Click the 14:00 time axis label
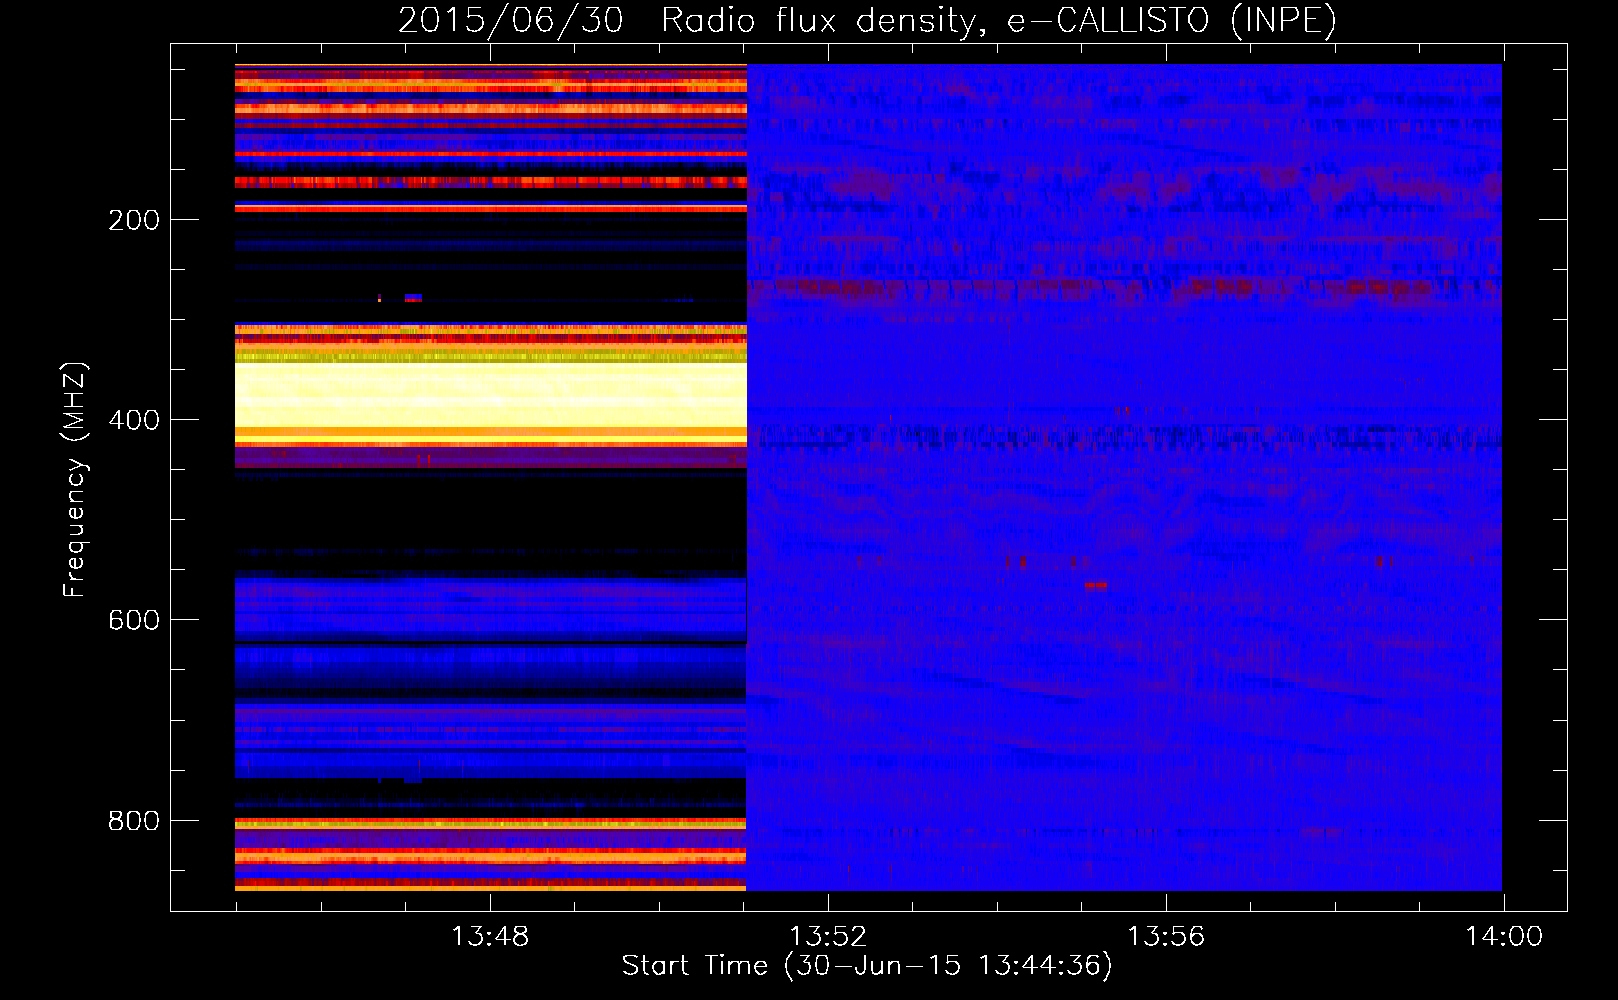The image size is (1618, 1000). (x=1504, y=937)
